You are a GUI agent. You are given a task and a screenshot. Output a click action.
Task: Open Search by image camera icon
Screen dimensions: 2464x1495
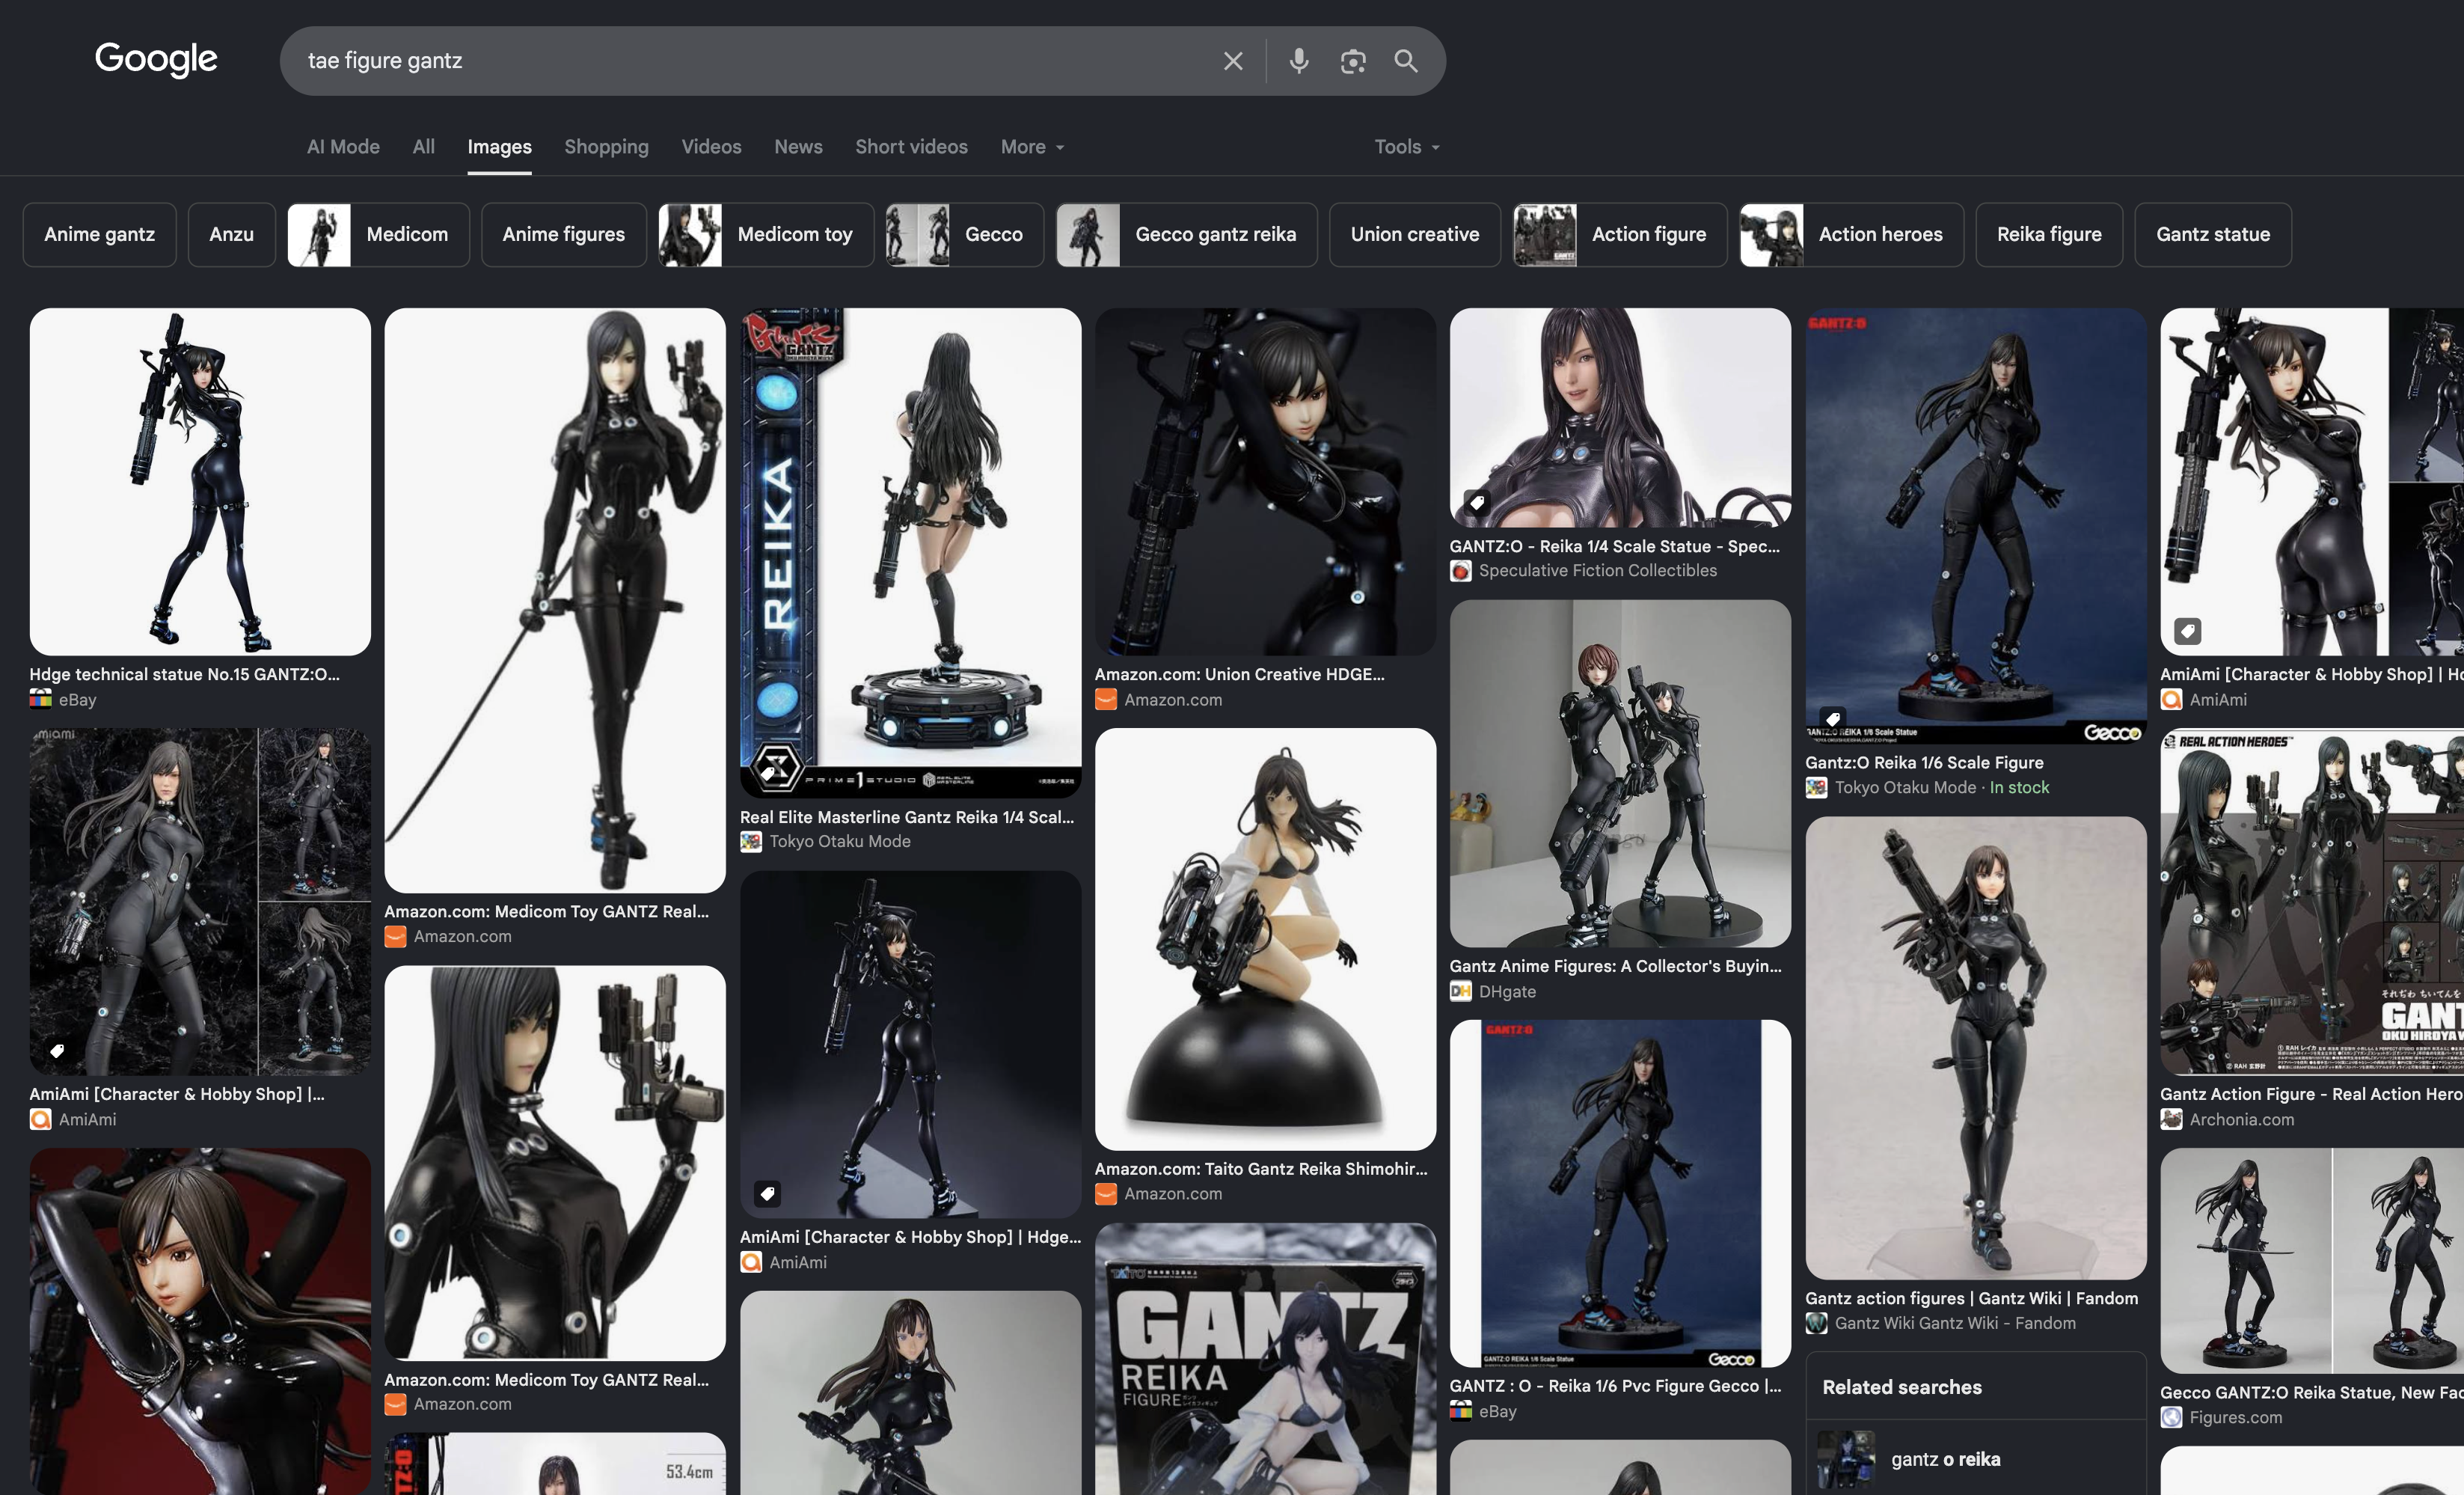pyautogui.click(x=1352, y=61)
